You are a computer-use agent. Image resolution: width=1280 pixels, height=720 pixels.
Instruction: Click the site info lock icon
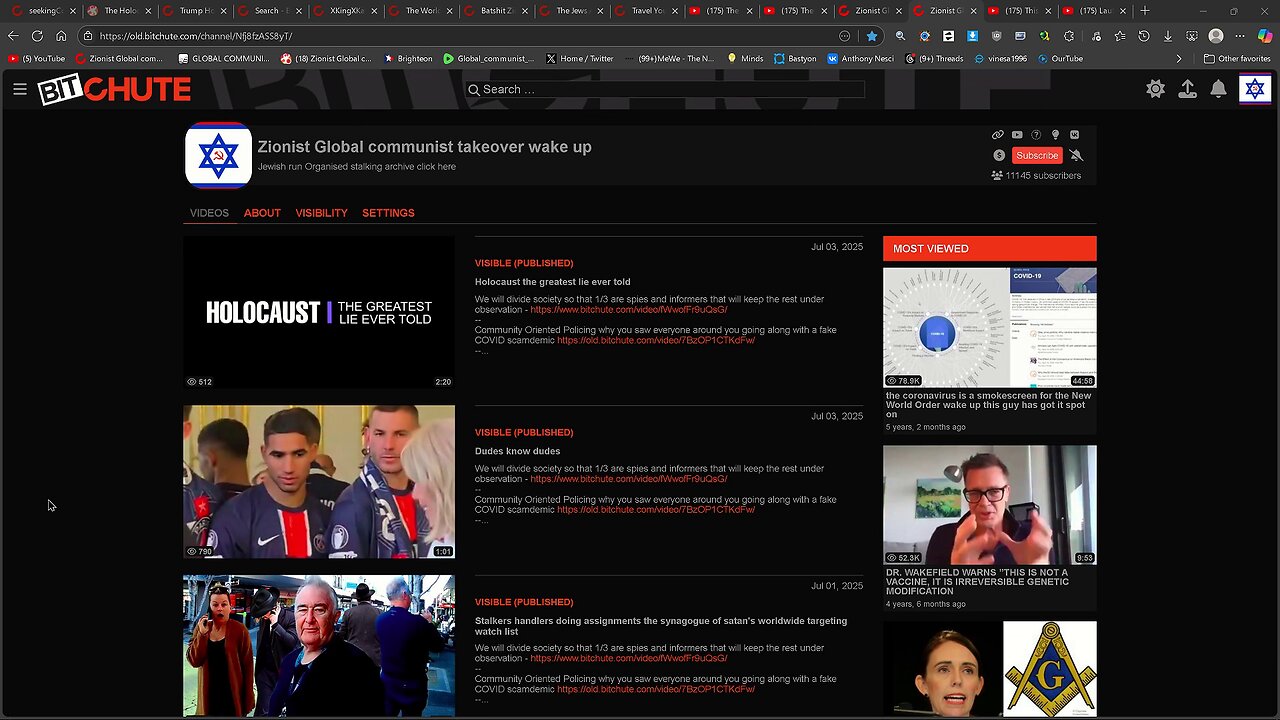click(88, 35)
